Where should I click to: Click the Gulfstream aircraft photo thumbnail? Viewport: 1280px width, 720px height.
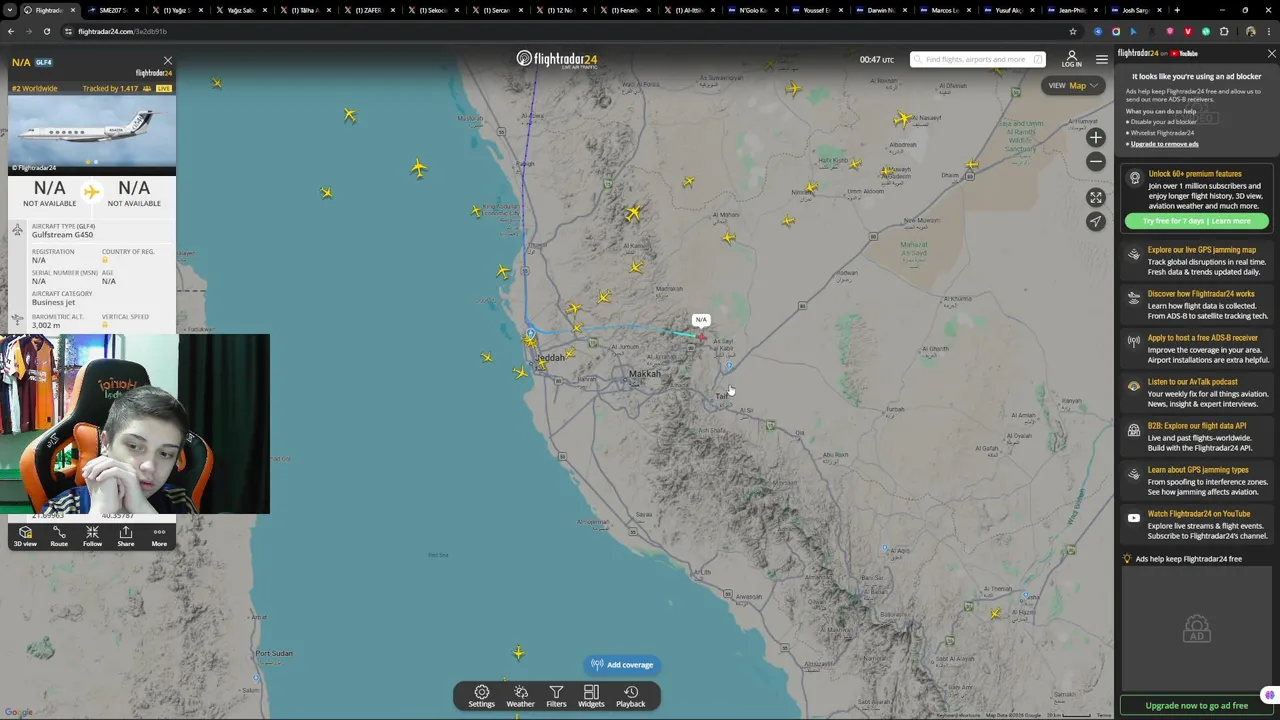[91, 134]
